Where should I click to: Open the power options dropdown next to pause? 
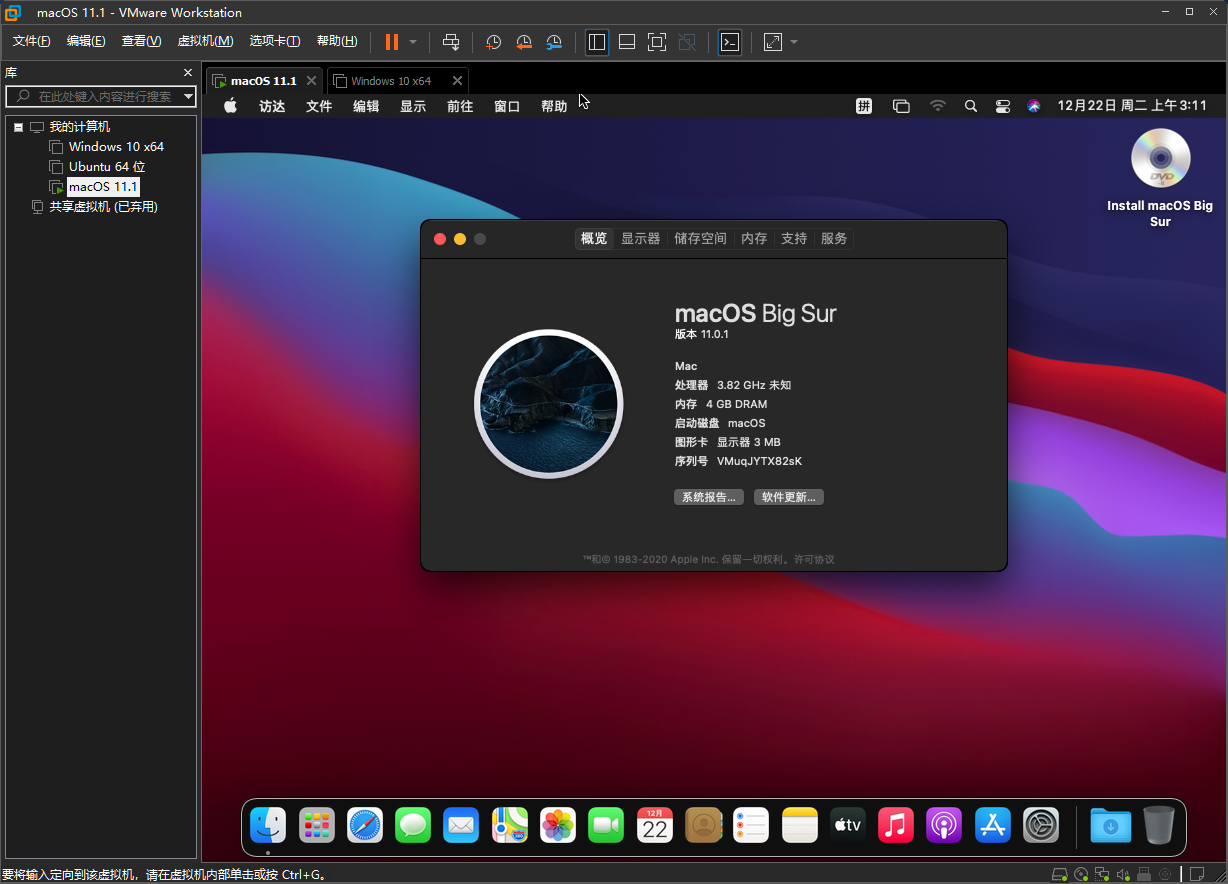click(413, 42)
